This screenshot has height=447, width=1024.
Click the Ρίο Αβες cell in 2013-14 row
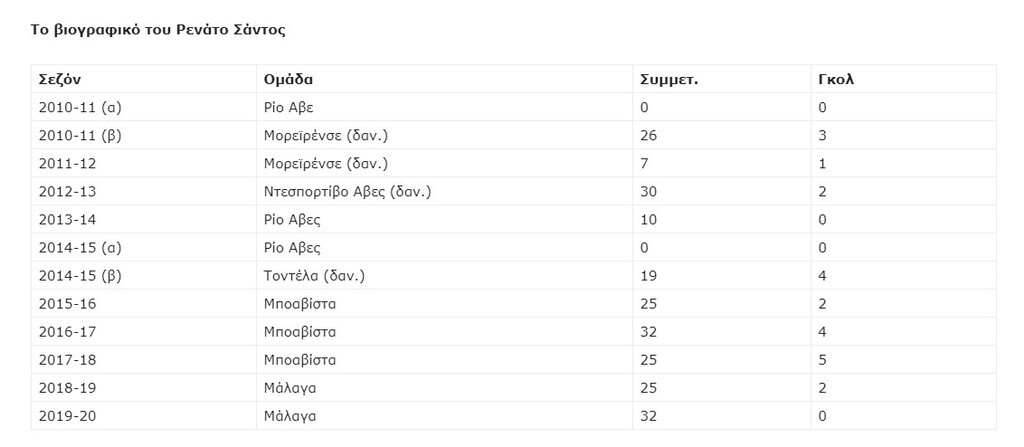tap(292, 219)
